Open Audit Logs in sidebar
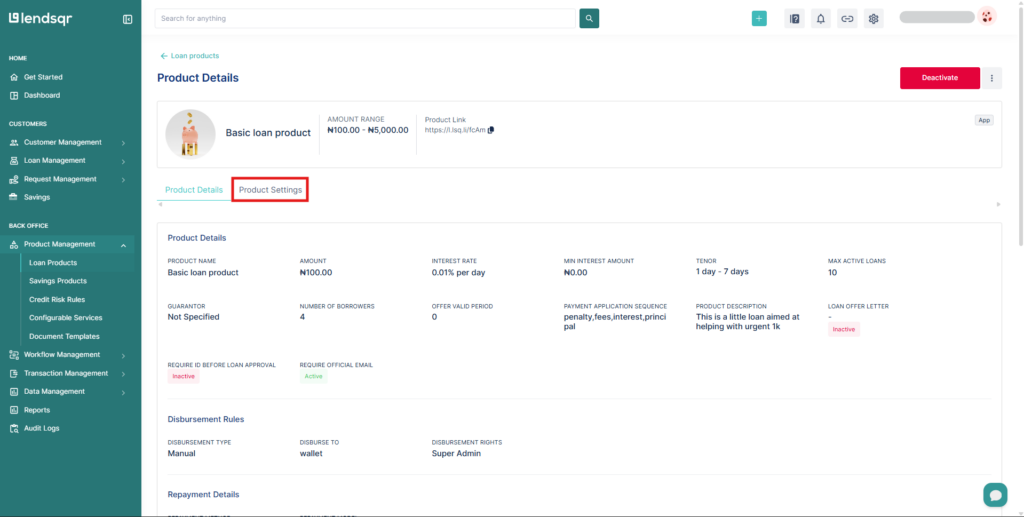This screenshot has height=517, width=1024. (x=41, y=428)
